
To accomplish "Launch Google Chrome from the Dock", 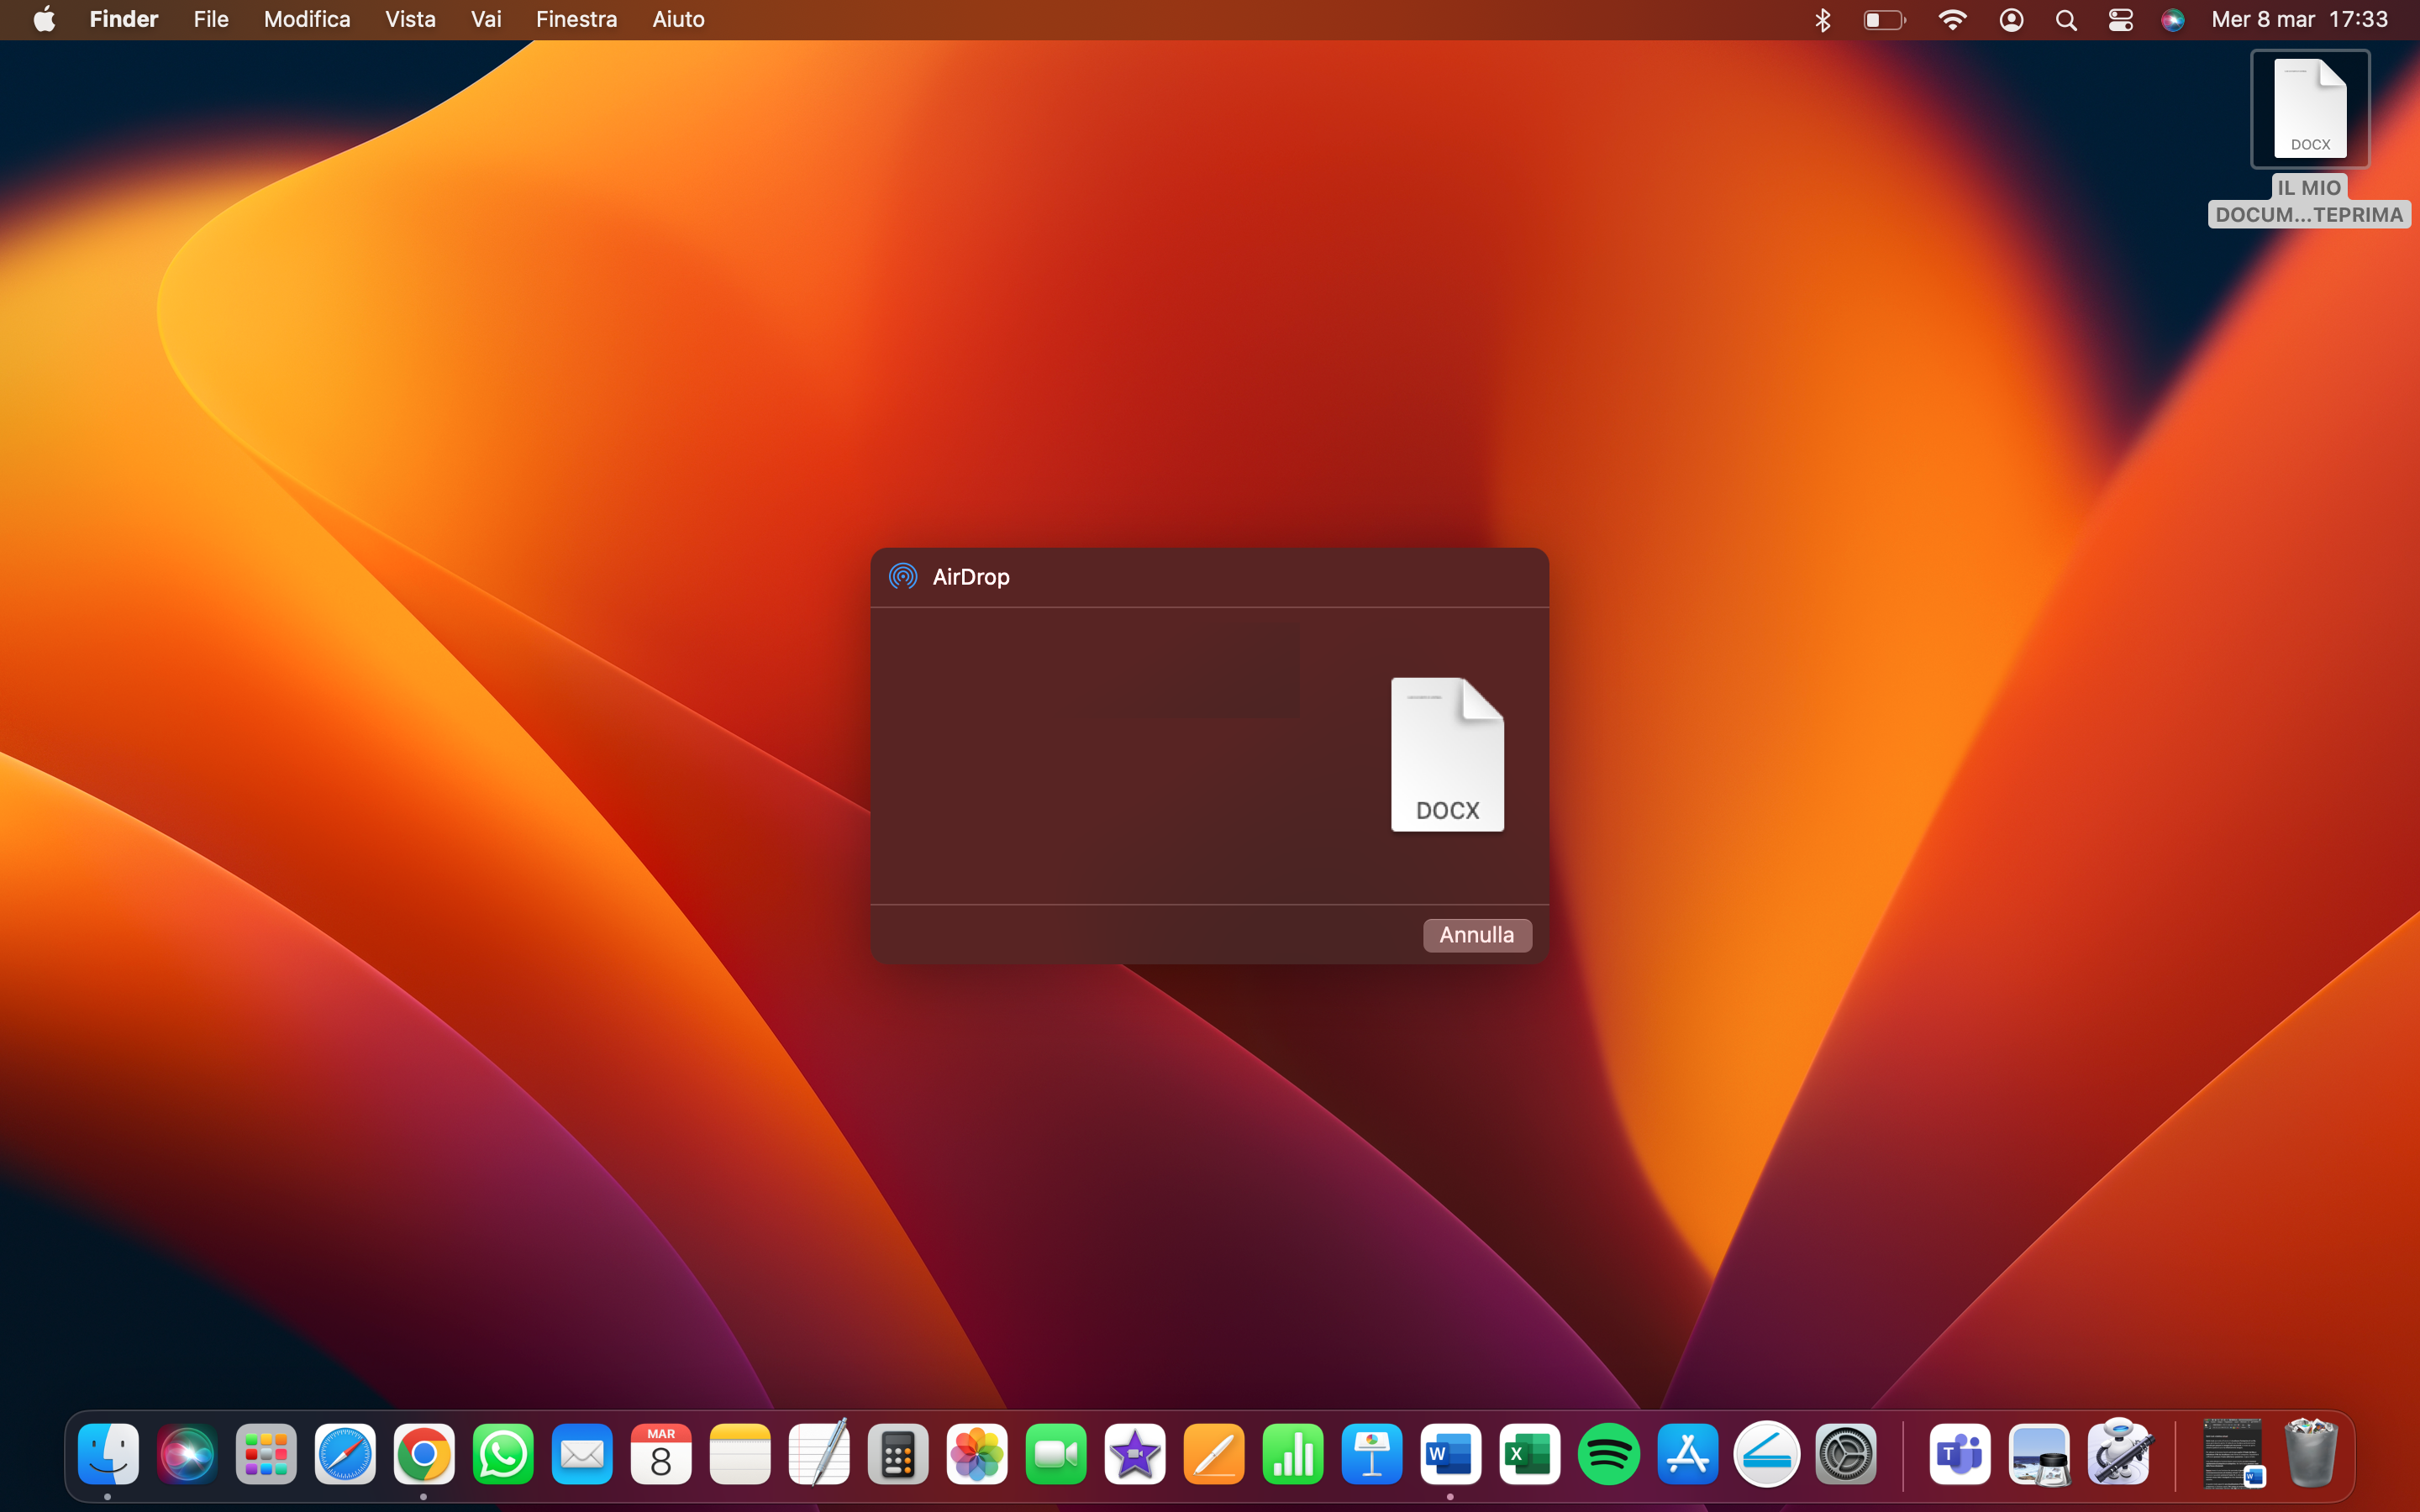I will point(424,1454).
